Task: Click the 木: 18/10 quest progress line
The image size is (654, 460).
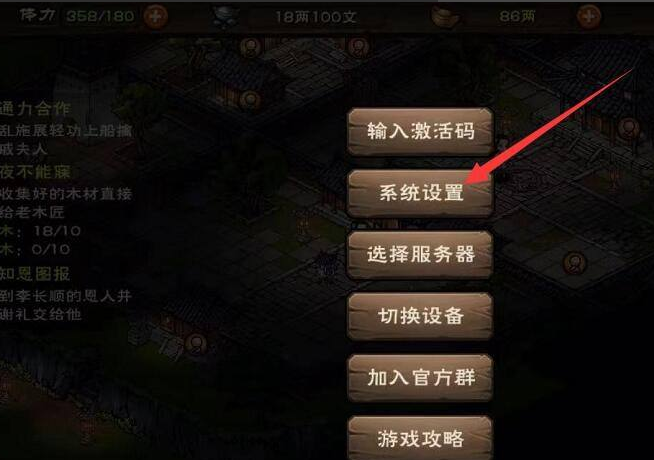Action: point(40,231)
